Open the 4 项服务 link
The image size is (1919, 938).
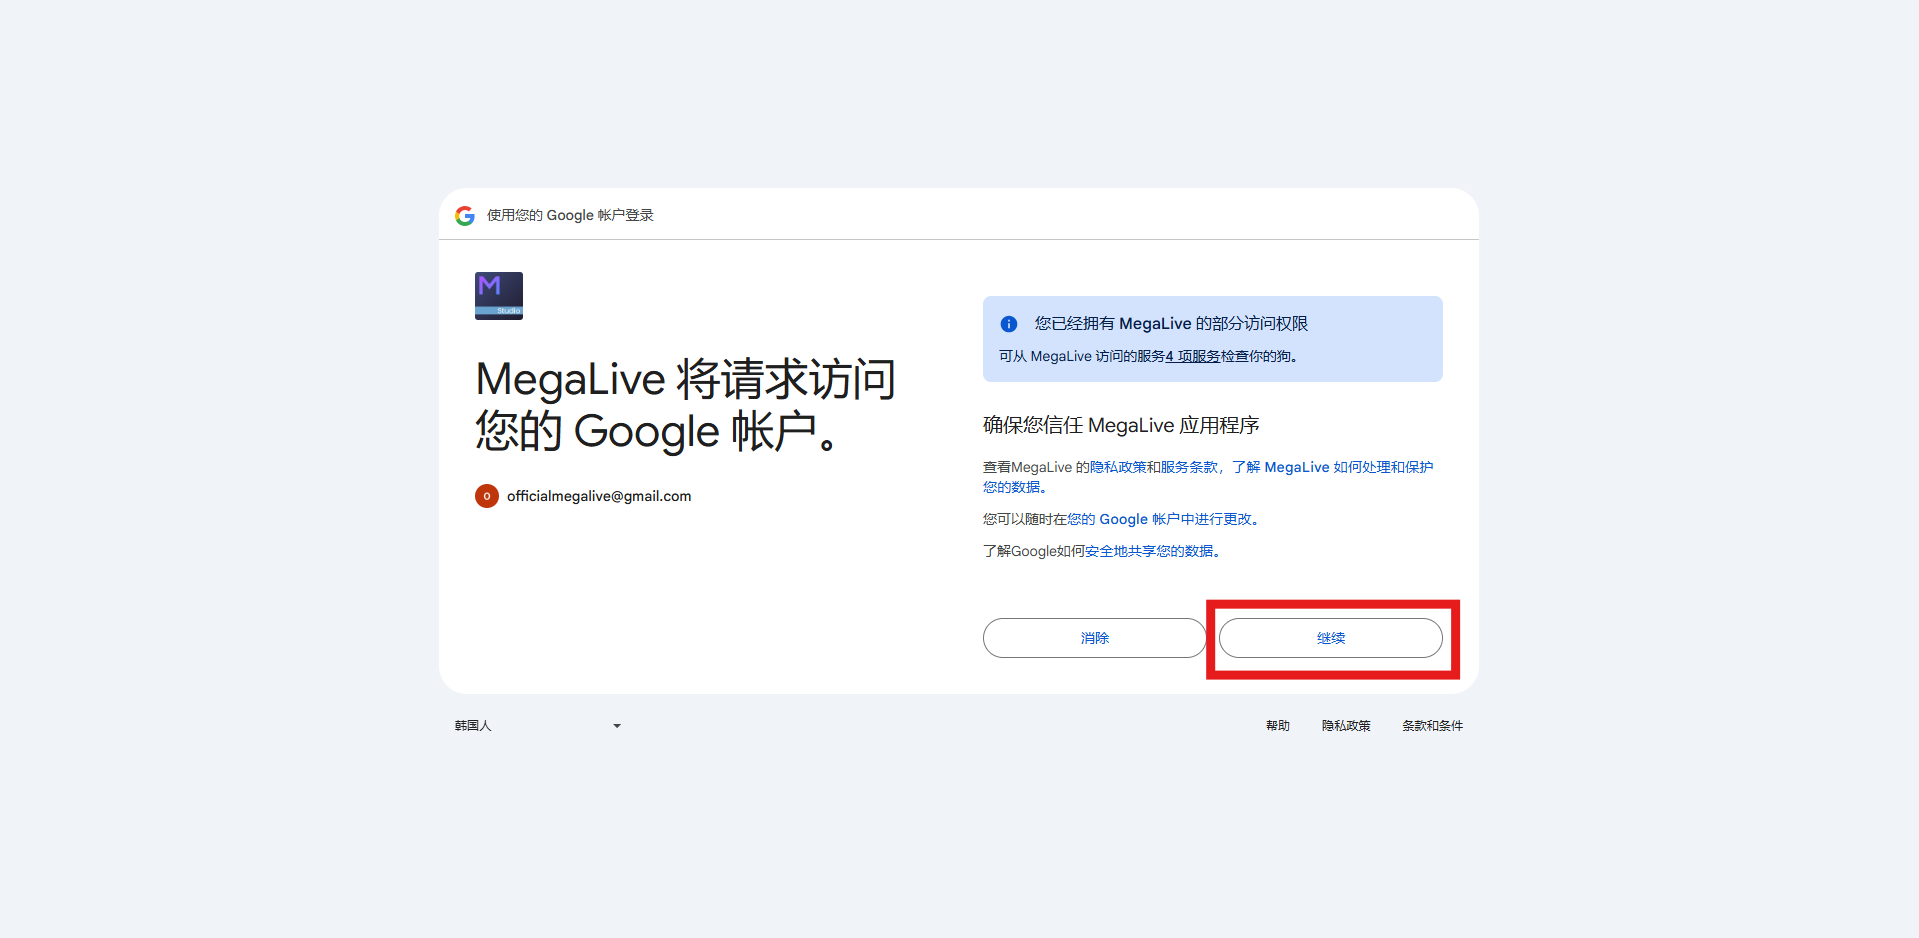point(1193,356)
